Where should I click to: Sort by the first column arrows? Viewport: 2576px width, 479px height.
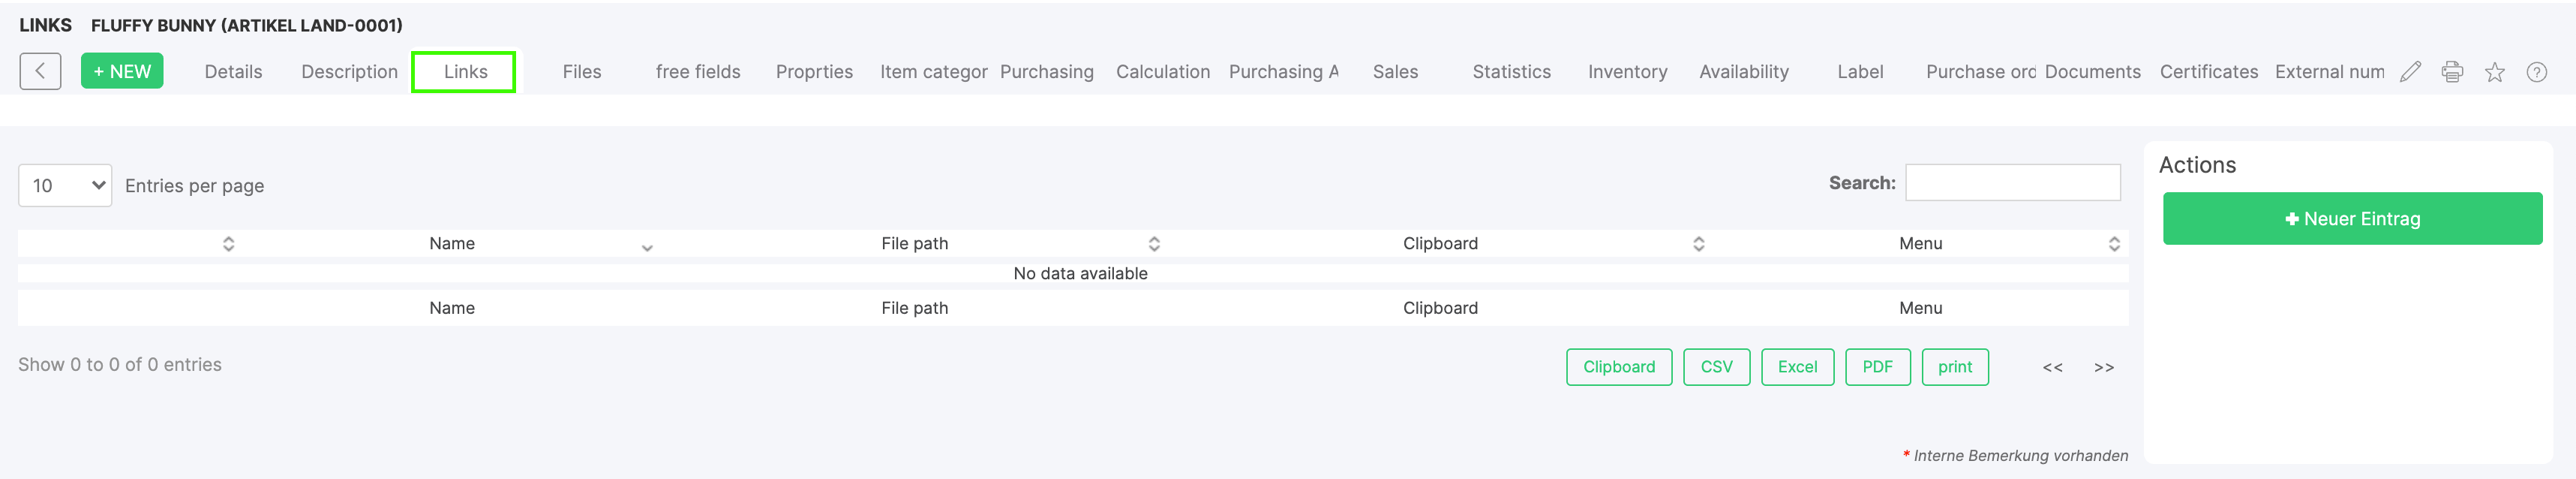point(228,244)
